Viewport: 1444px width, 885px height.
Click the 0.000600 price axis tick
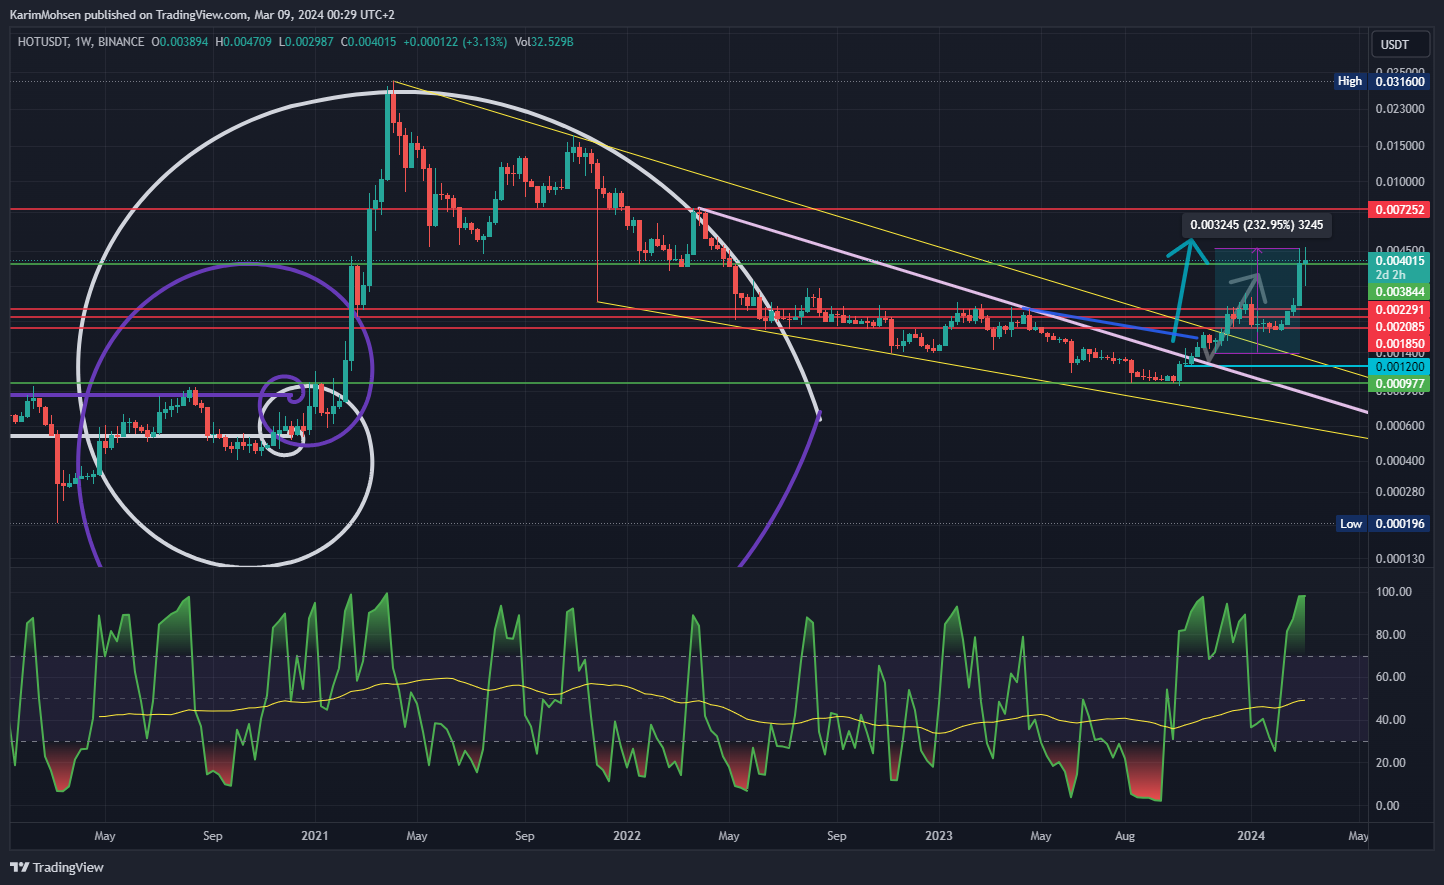1400,426
